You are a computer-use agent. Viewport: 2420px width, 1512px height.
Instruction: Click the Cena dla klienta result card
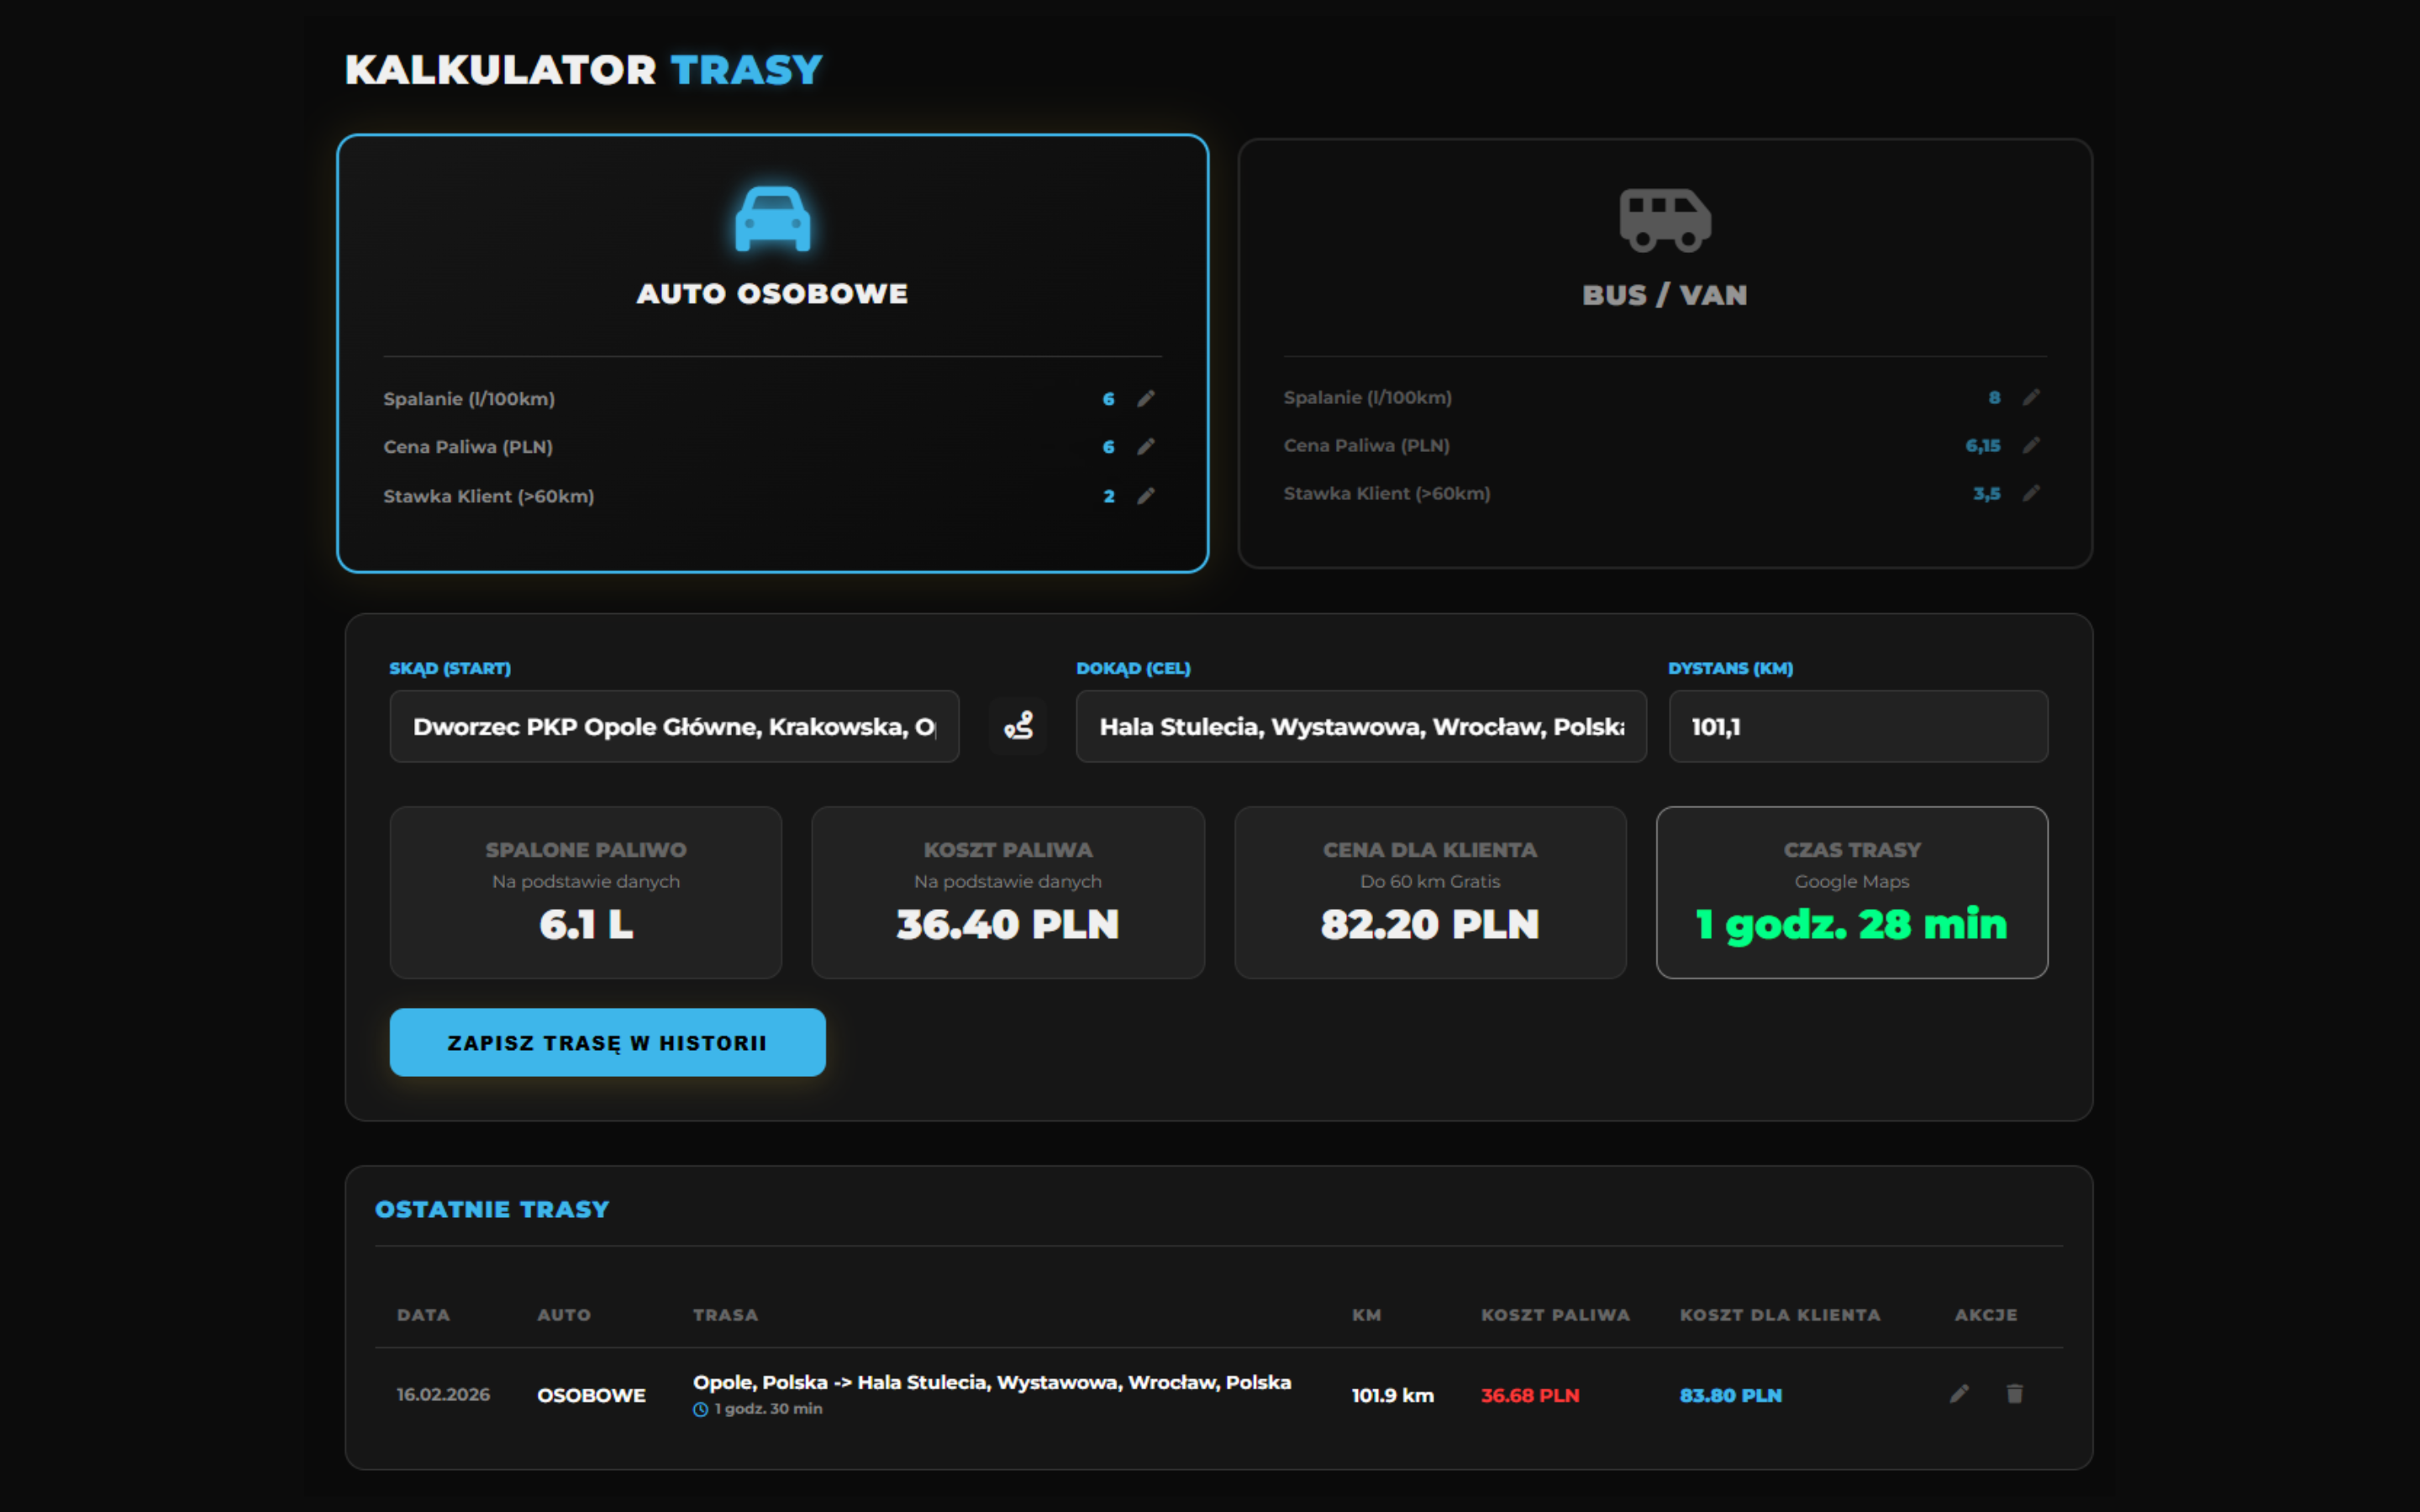(1429, 892)
